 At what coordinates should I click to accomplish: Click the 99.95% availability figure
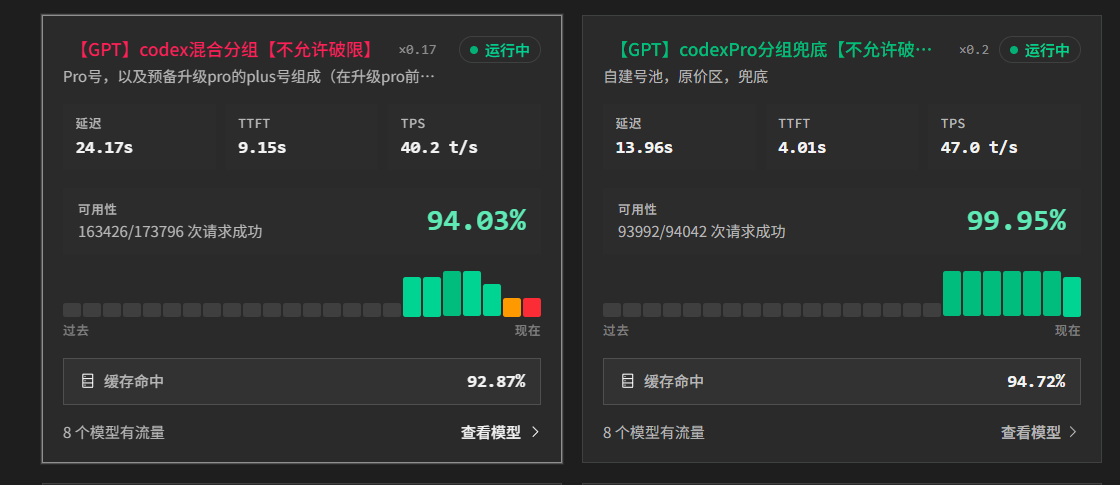(1016, 221)
